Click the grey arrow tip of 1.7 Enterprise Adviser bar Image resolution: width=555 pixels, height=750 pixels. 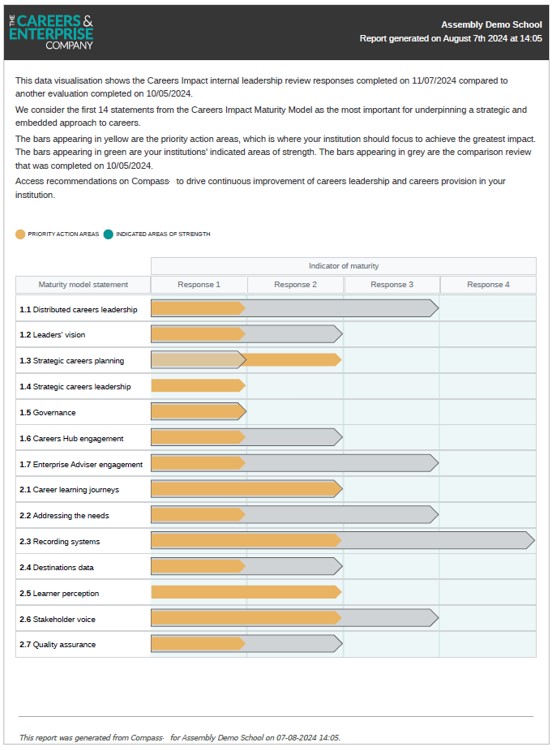click(434, 463)
